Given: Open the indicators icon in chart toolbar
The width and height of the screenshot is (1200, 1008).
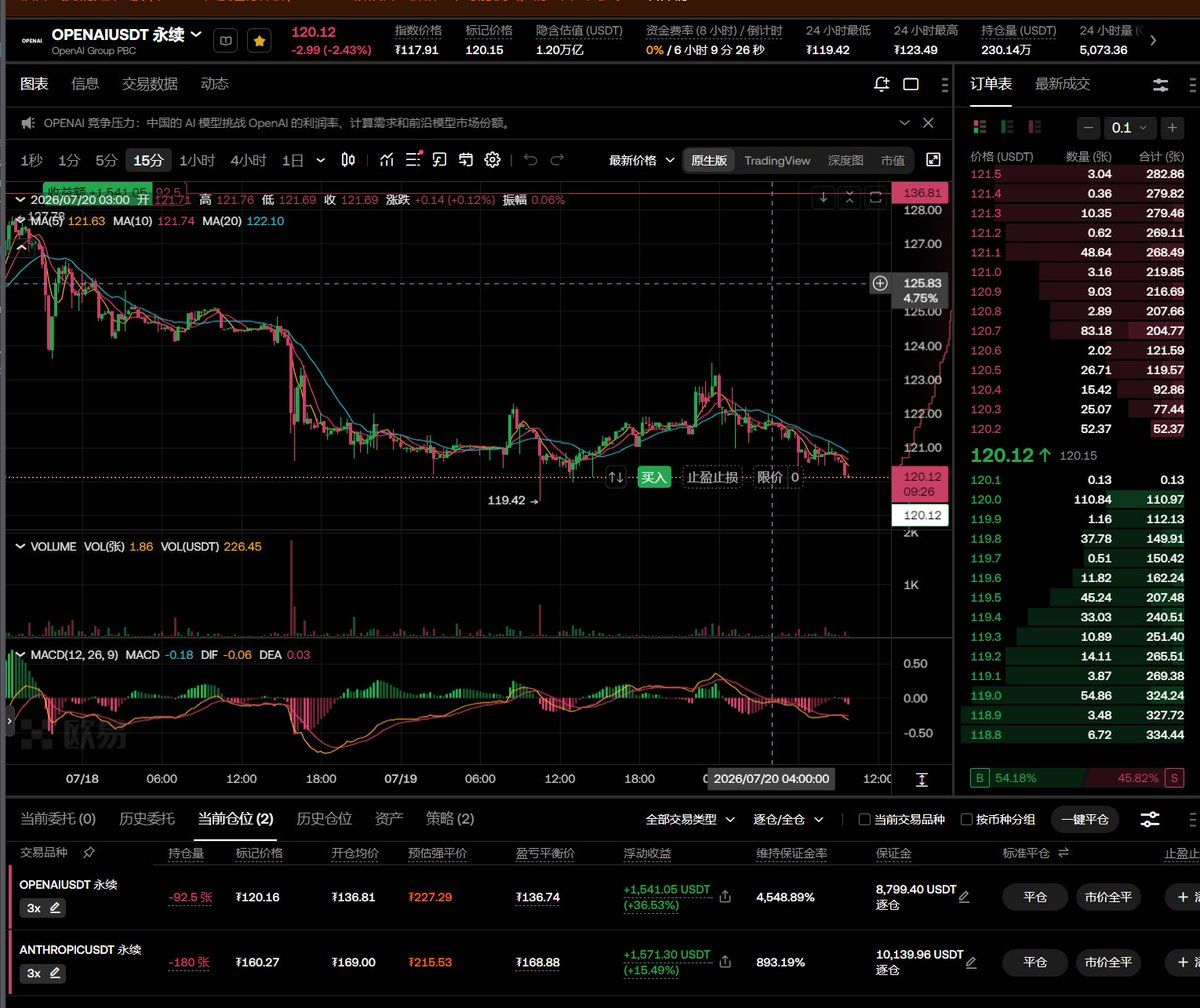Looking at the screenshot, I should coord(386,160).
